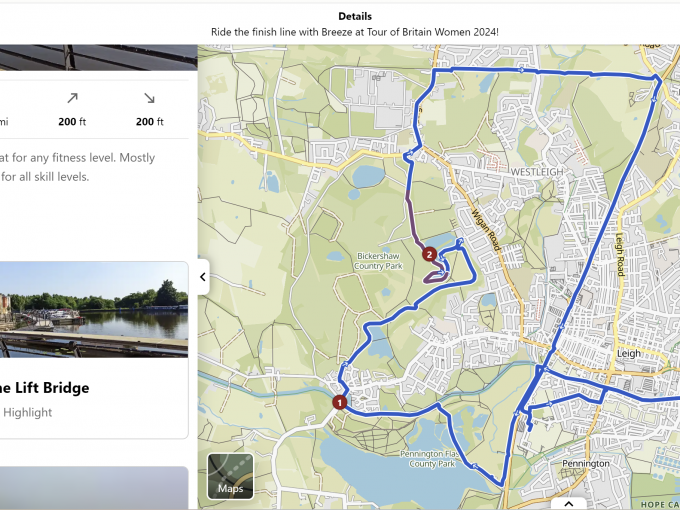Click the uphill elevation arrow icon
This screenshot has width=680, height=510.
(x=72, y=98)
